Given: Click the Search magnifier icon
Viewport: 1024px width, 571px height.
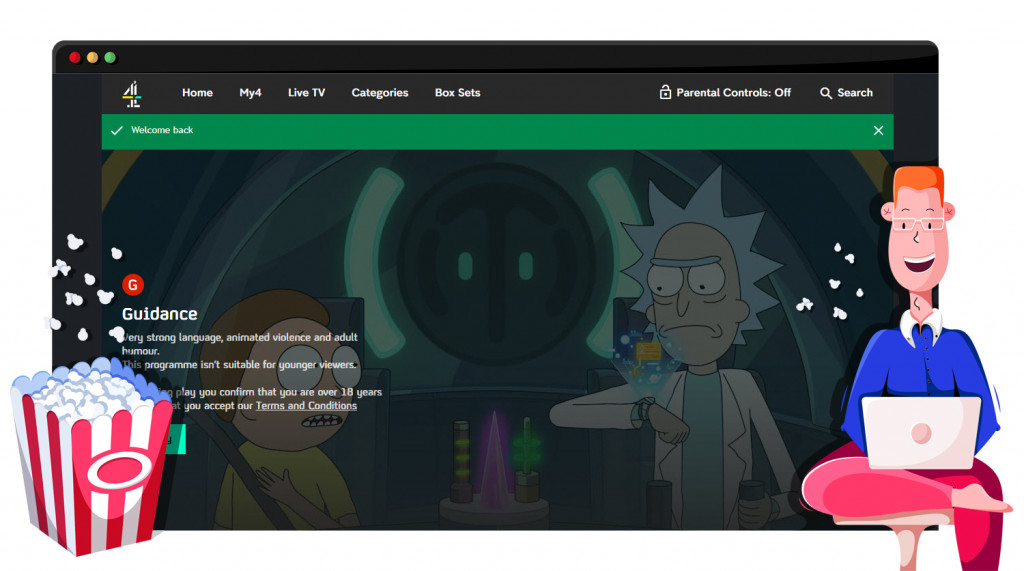Looking at the screenshot, I should click(826, 93).
